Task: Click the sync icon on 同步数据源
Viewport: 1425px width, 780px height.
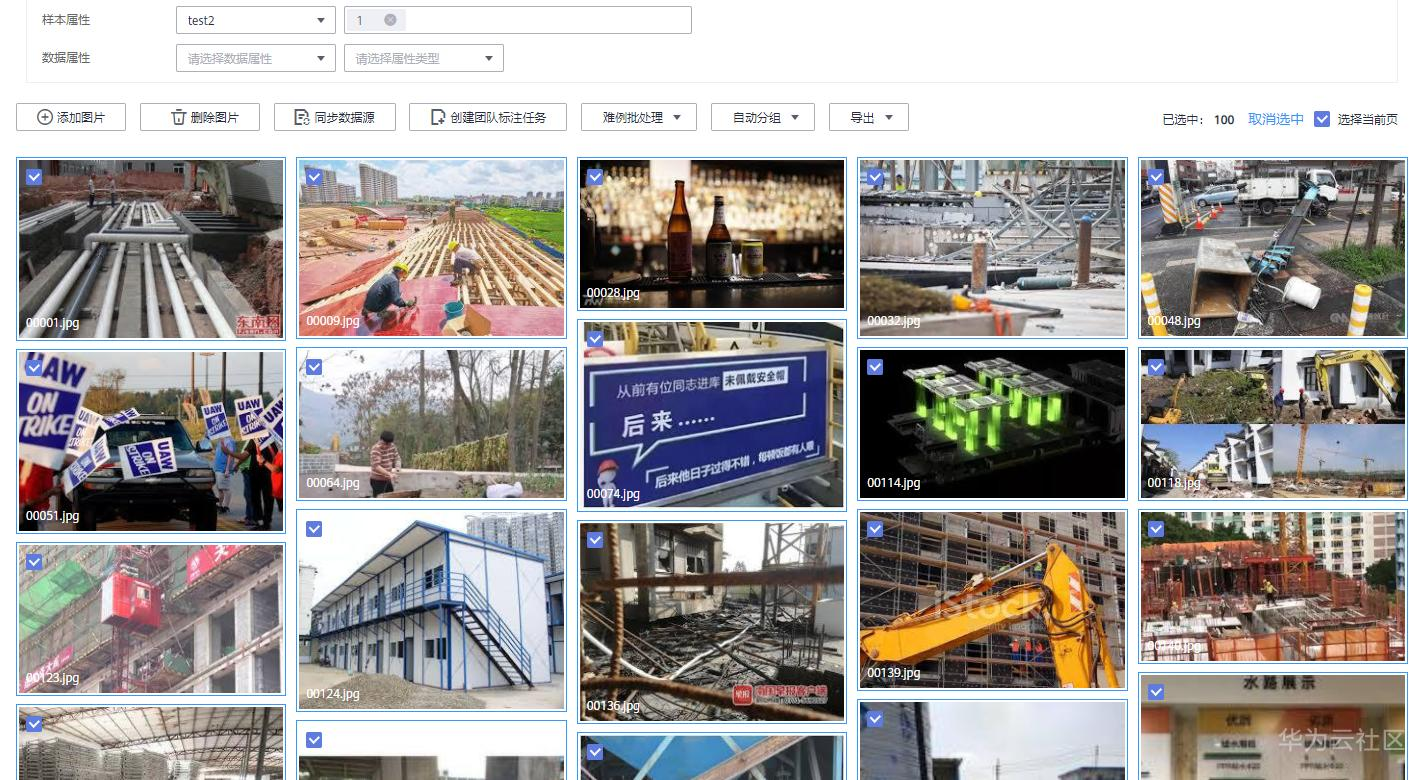Action: 302,117
